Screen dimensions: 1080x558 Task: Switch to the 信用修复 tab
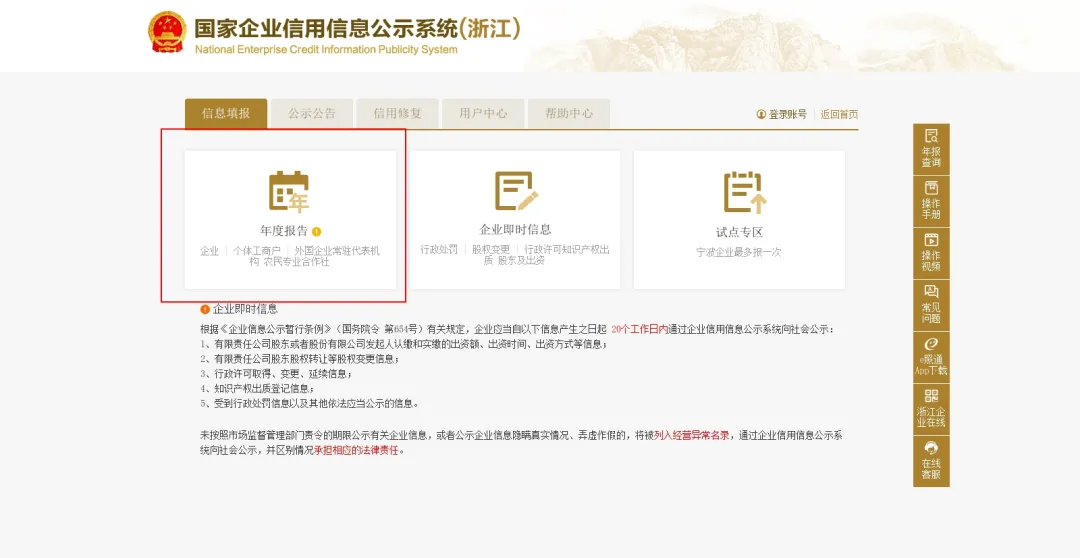click(397, 113)
